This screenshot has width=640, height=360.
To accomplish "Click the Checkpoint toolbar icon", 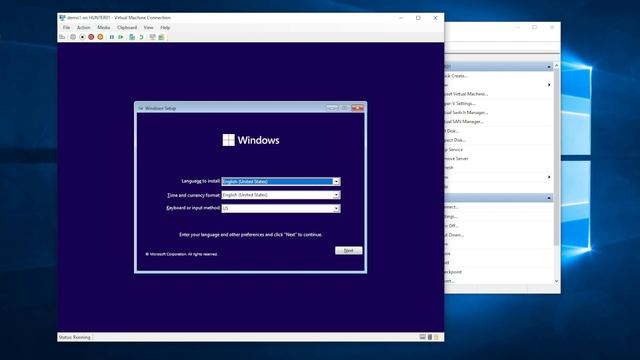I will (132, 37).
